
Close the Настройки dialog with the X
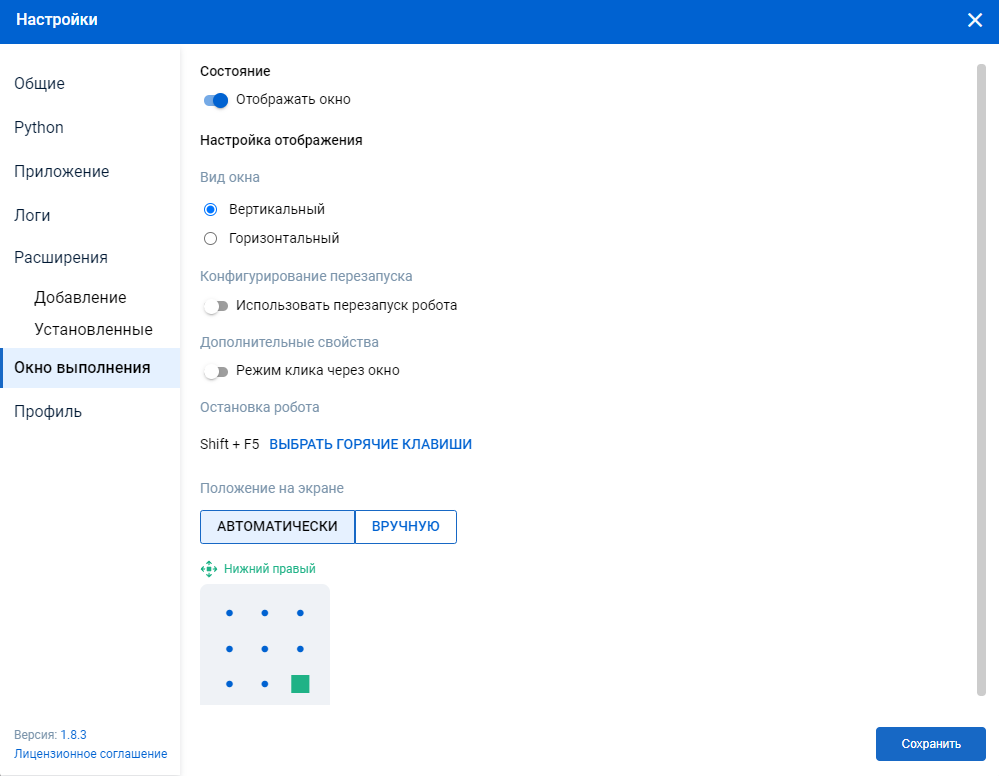[x=975, y=20]
